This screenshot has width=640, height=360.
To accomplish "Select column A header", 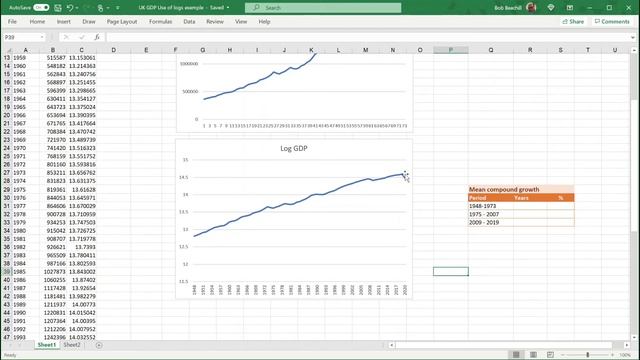I will (25, 50).
